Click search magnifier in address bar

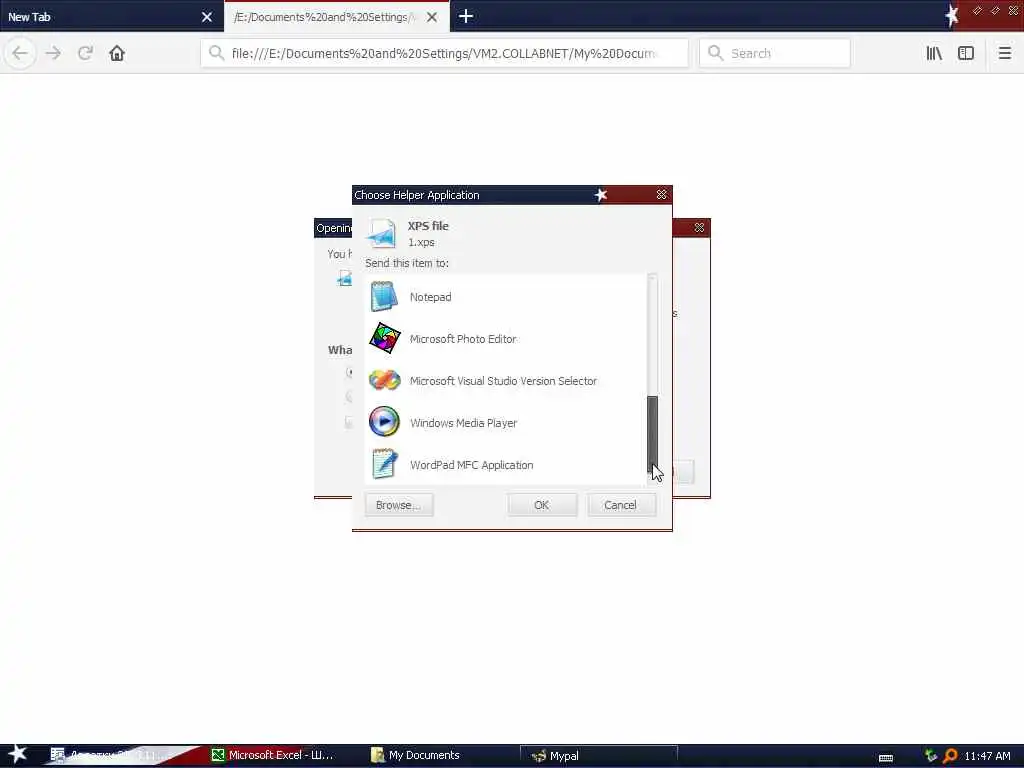(217, 53)
